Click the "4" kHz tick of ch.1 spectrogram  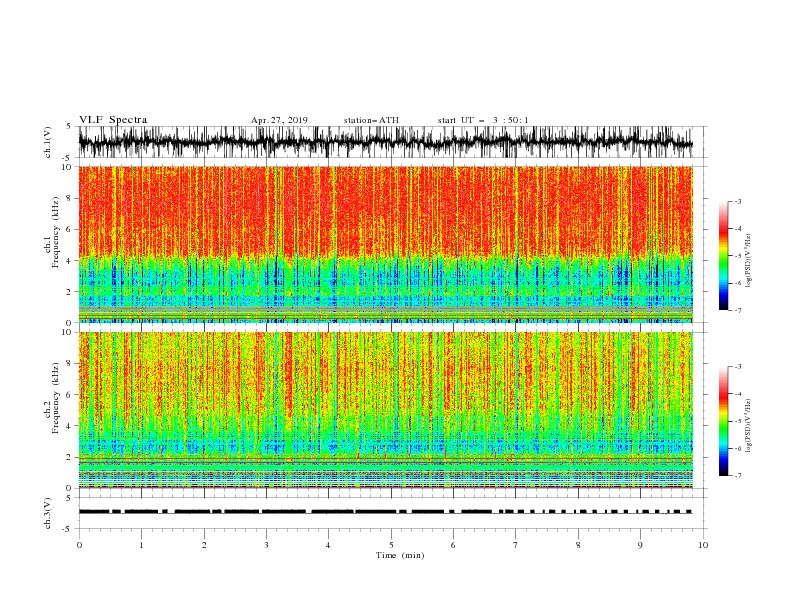pos(70,261)
